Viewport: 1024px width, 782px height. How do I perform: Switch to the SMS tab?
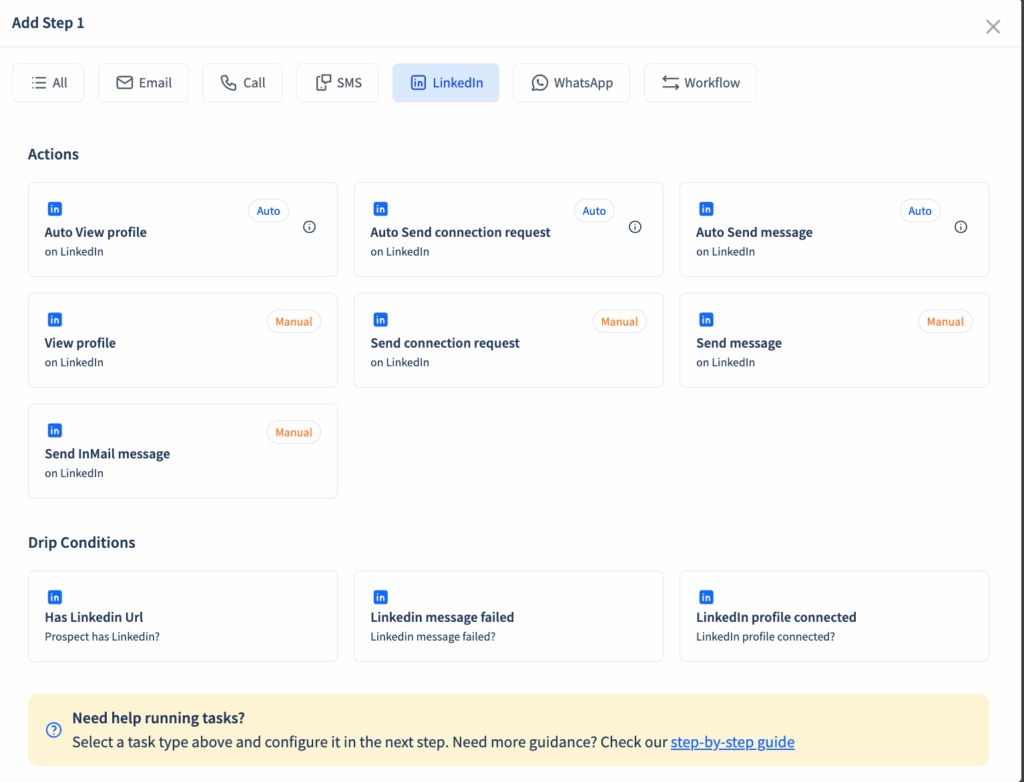coord(338,82)
